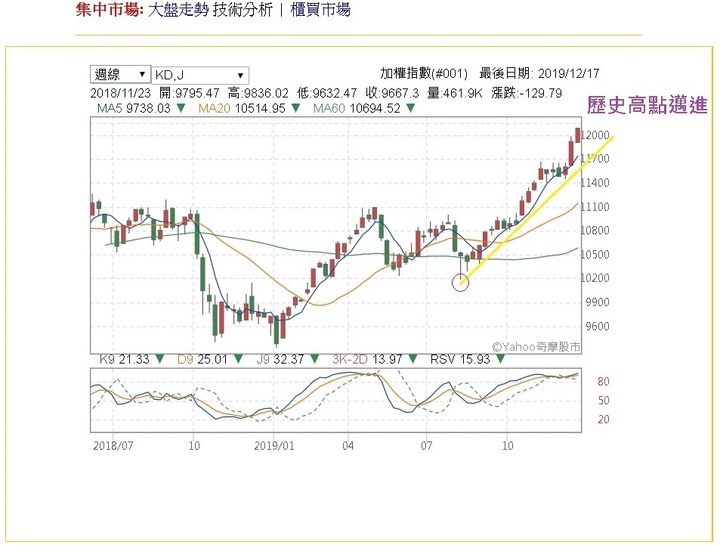This screenshot has width=720, height=545.
Task: Click the green arrow beside K9 21.33
Action: pos(159,359)
